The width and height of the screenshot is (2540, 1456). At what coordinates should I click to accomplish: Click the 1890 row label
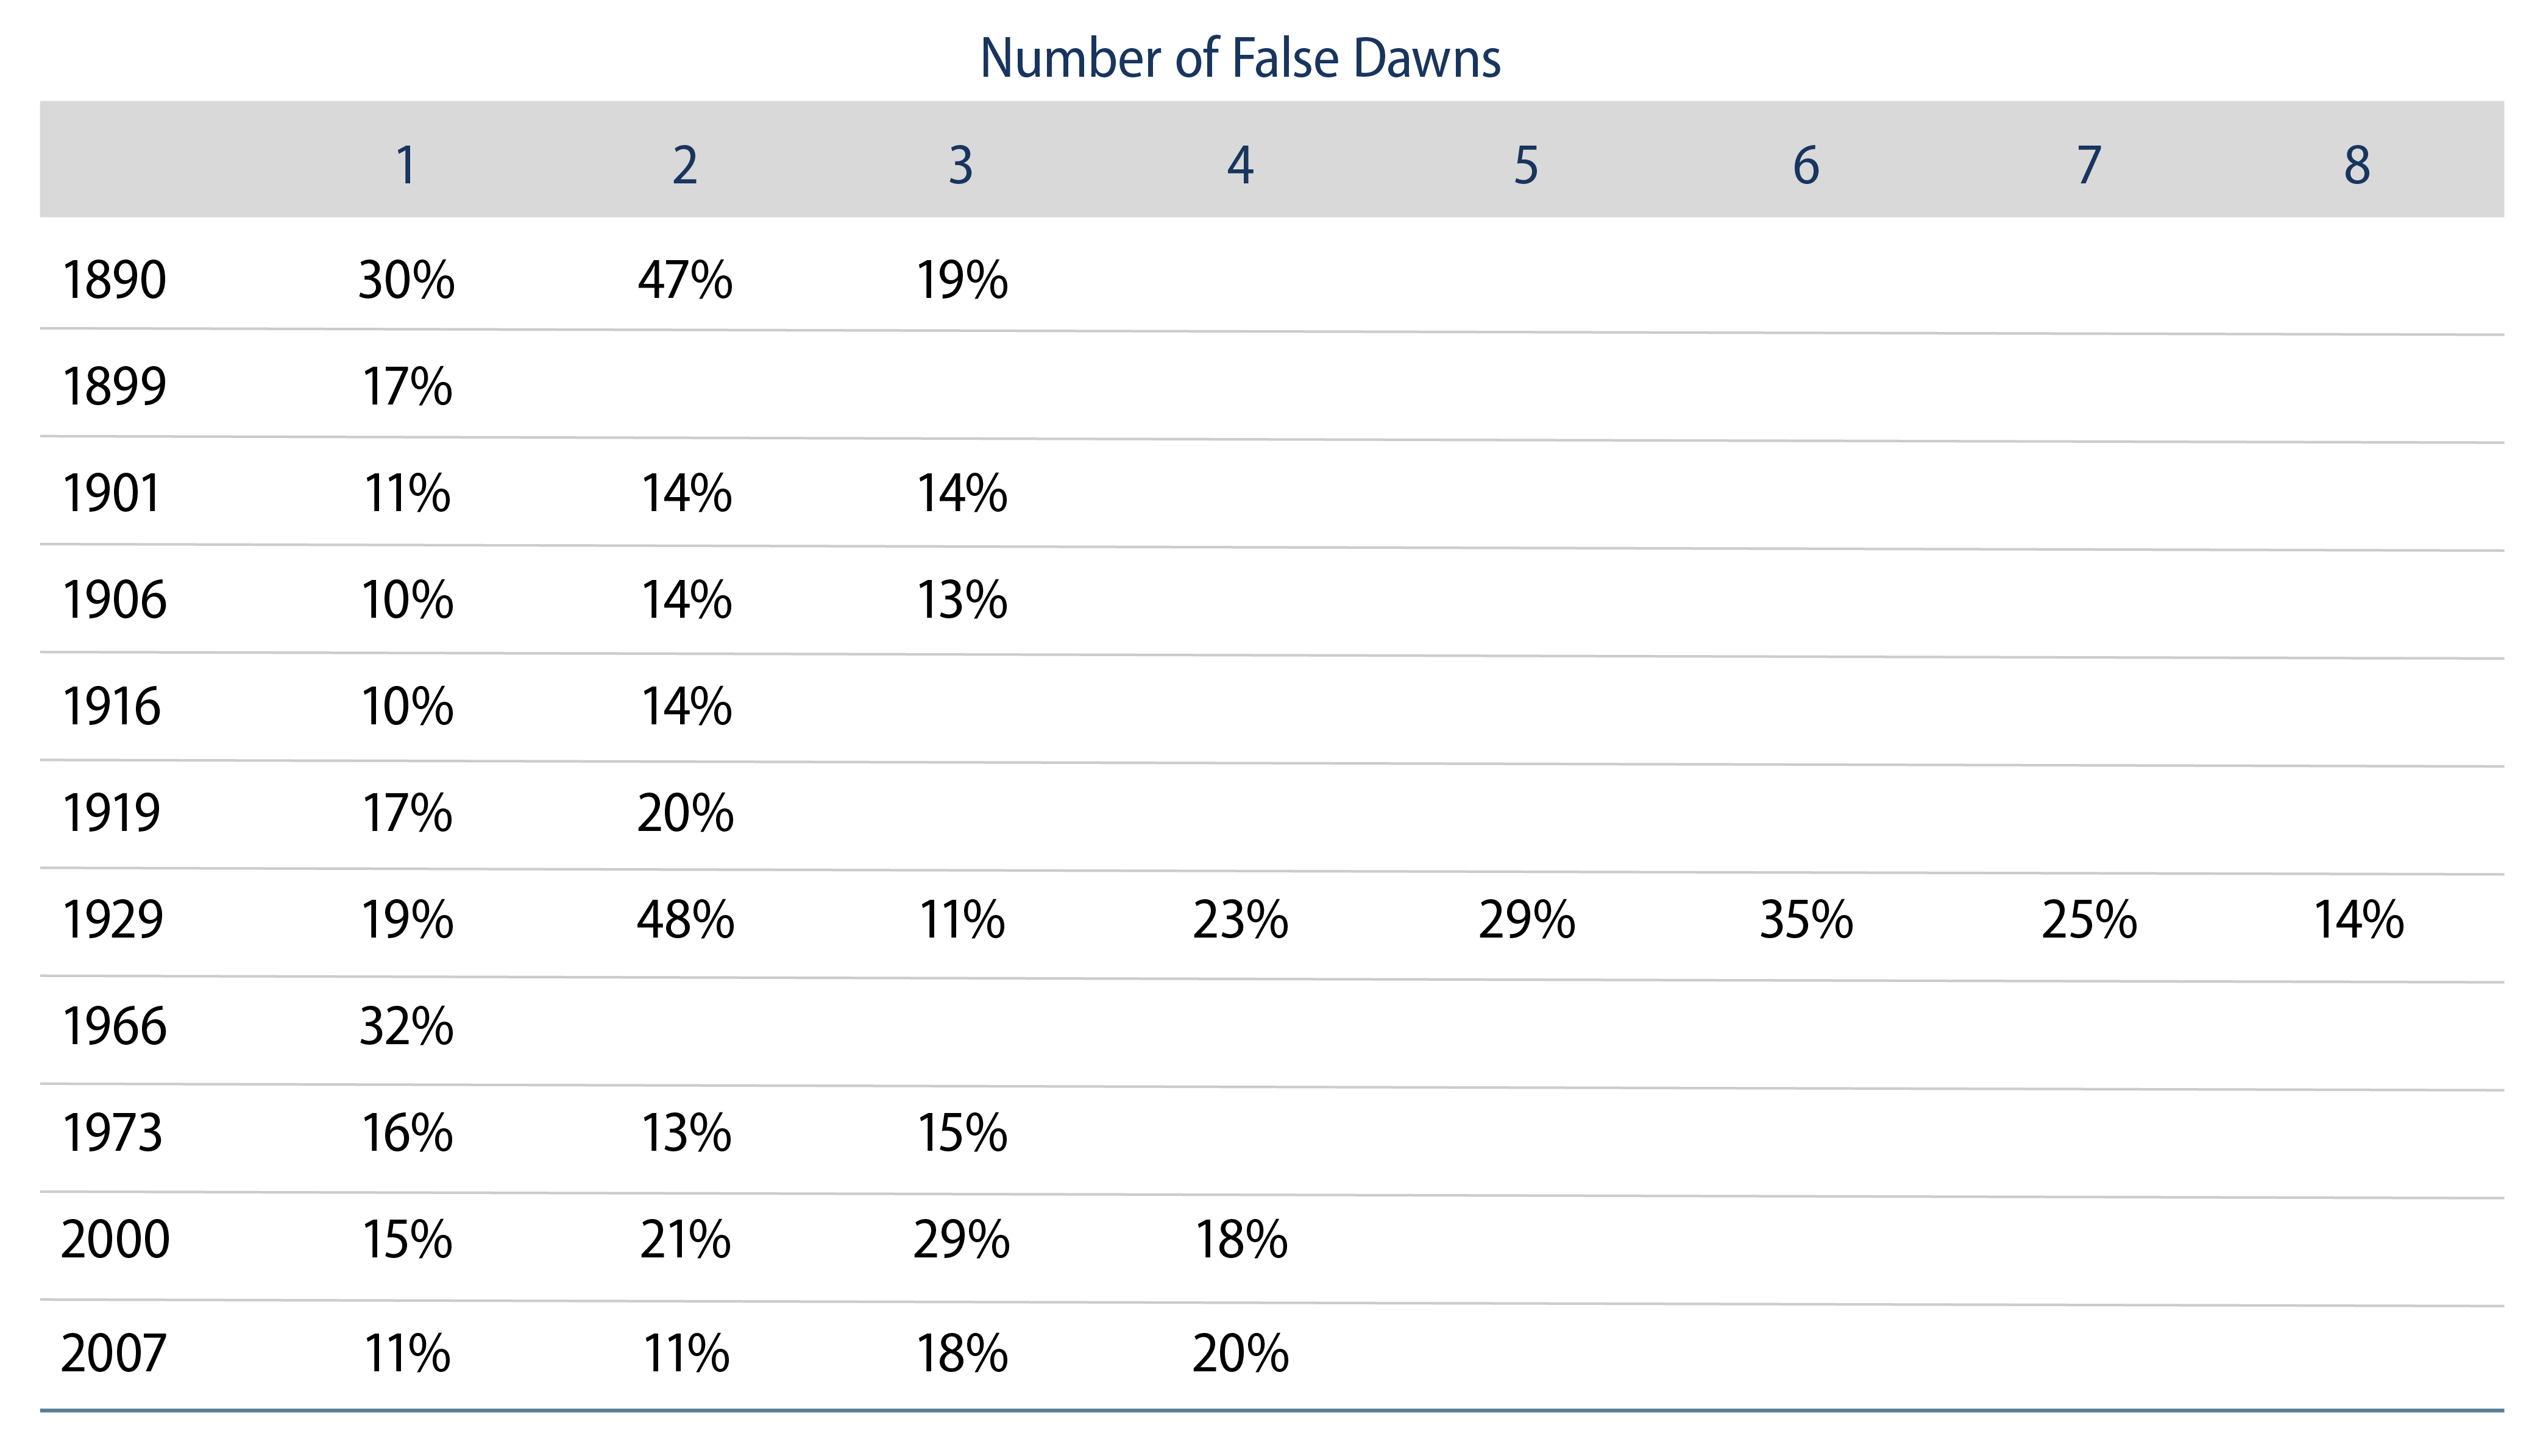pyautogui.click(x=114, y=280)
